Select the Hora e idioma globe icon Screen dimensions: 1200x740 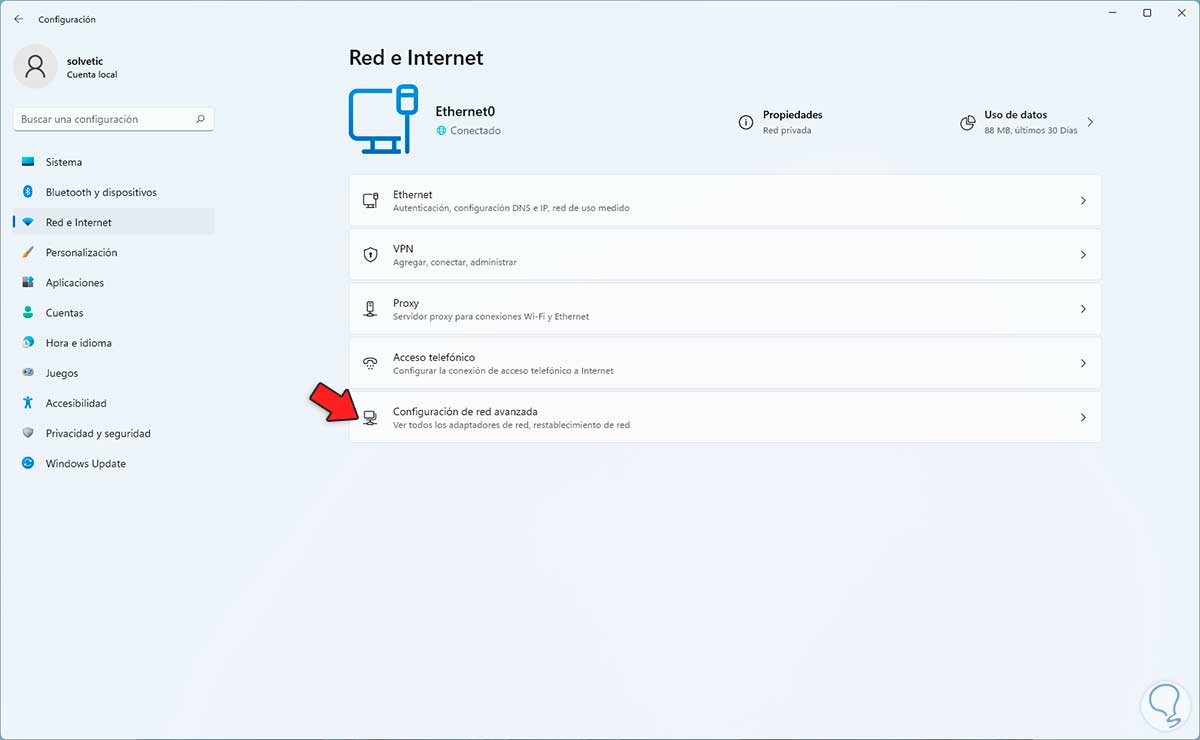[28, 342]
